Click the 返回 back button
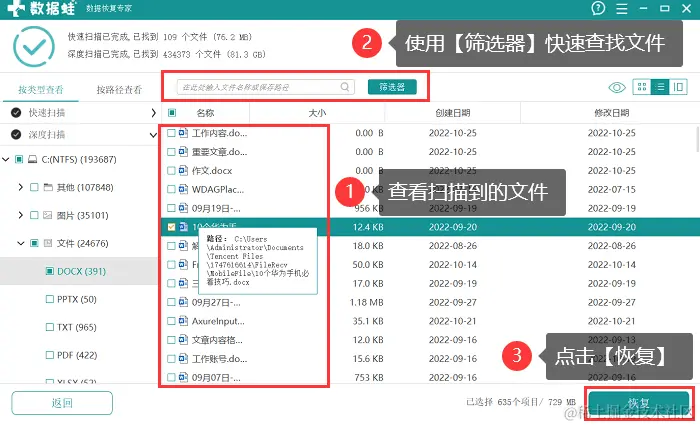Image resolution: width=700 pixels, height=426 pixels. [x=62, y=403]
